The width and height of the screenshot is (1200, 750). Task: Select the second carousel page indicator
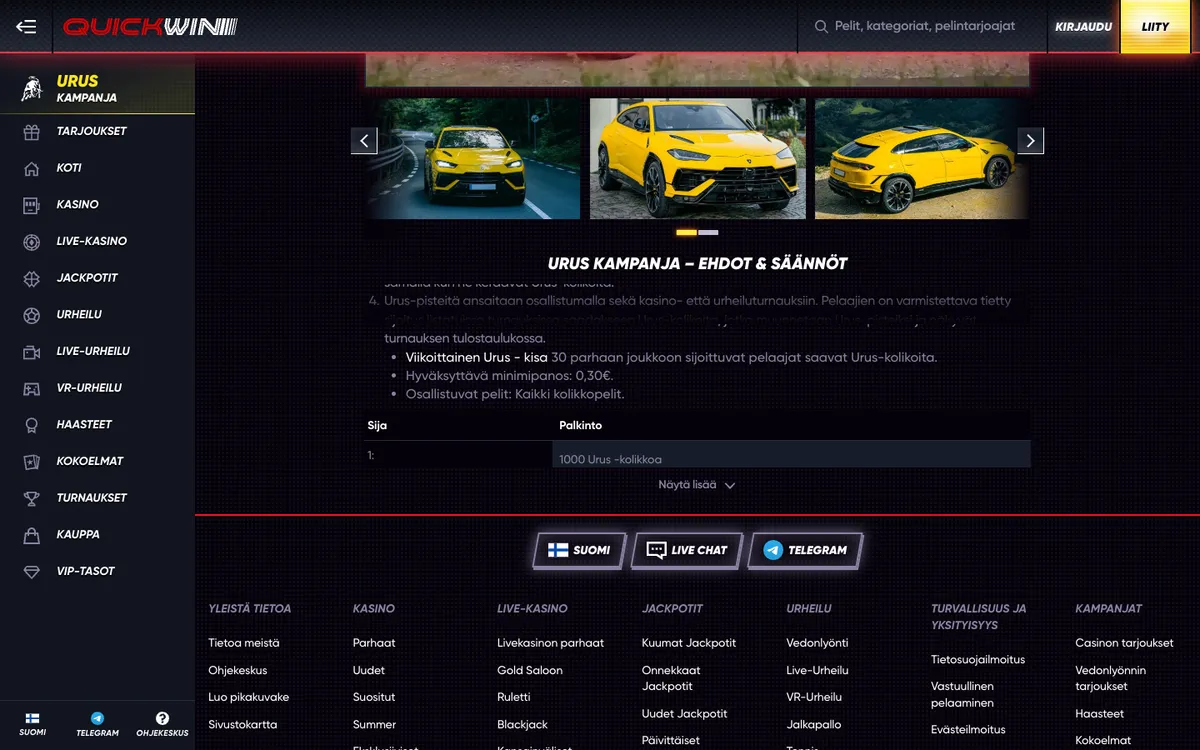coord(708,232)
